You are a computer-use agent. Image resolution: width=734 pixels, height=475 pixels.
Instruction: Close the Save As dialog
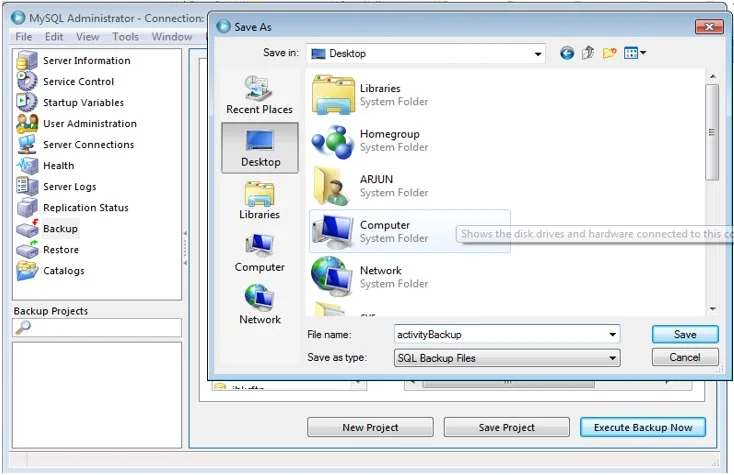(709, 27)
